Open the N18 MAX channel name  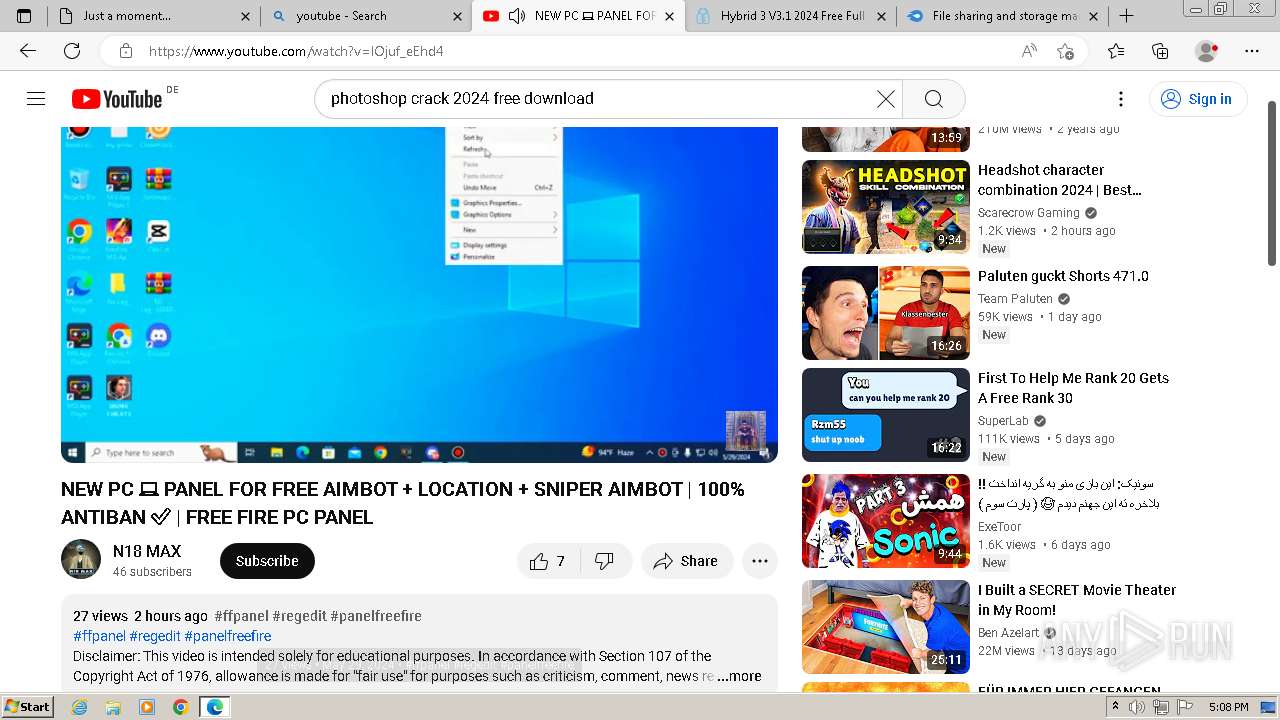[x=147, y=551]
